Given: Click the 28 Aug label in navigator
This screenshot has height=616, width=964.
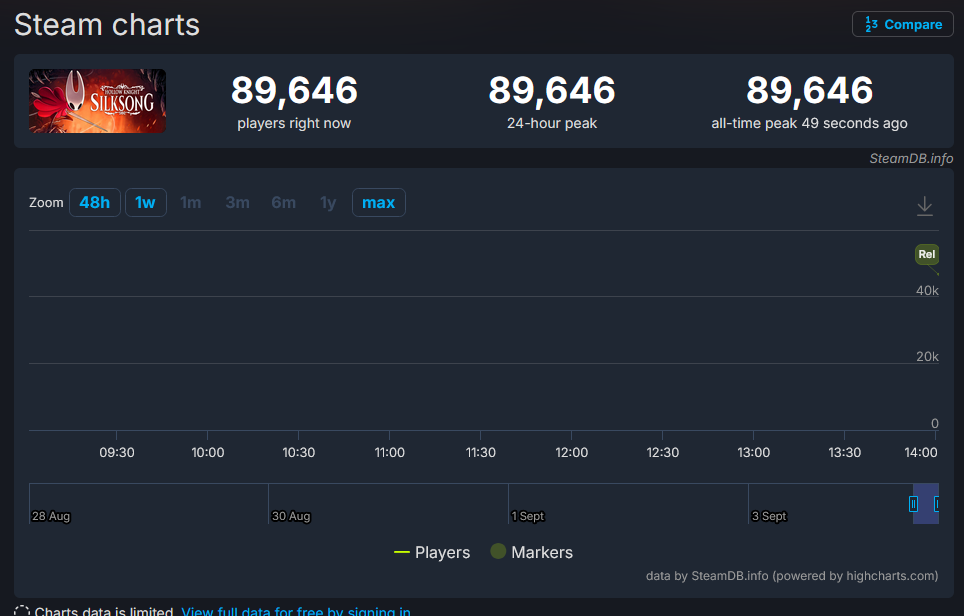Looking at the screenshot, I should (51, 516).
